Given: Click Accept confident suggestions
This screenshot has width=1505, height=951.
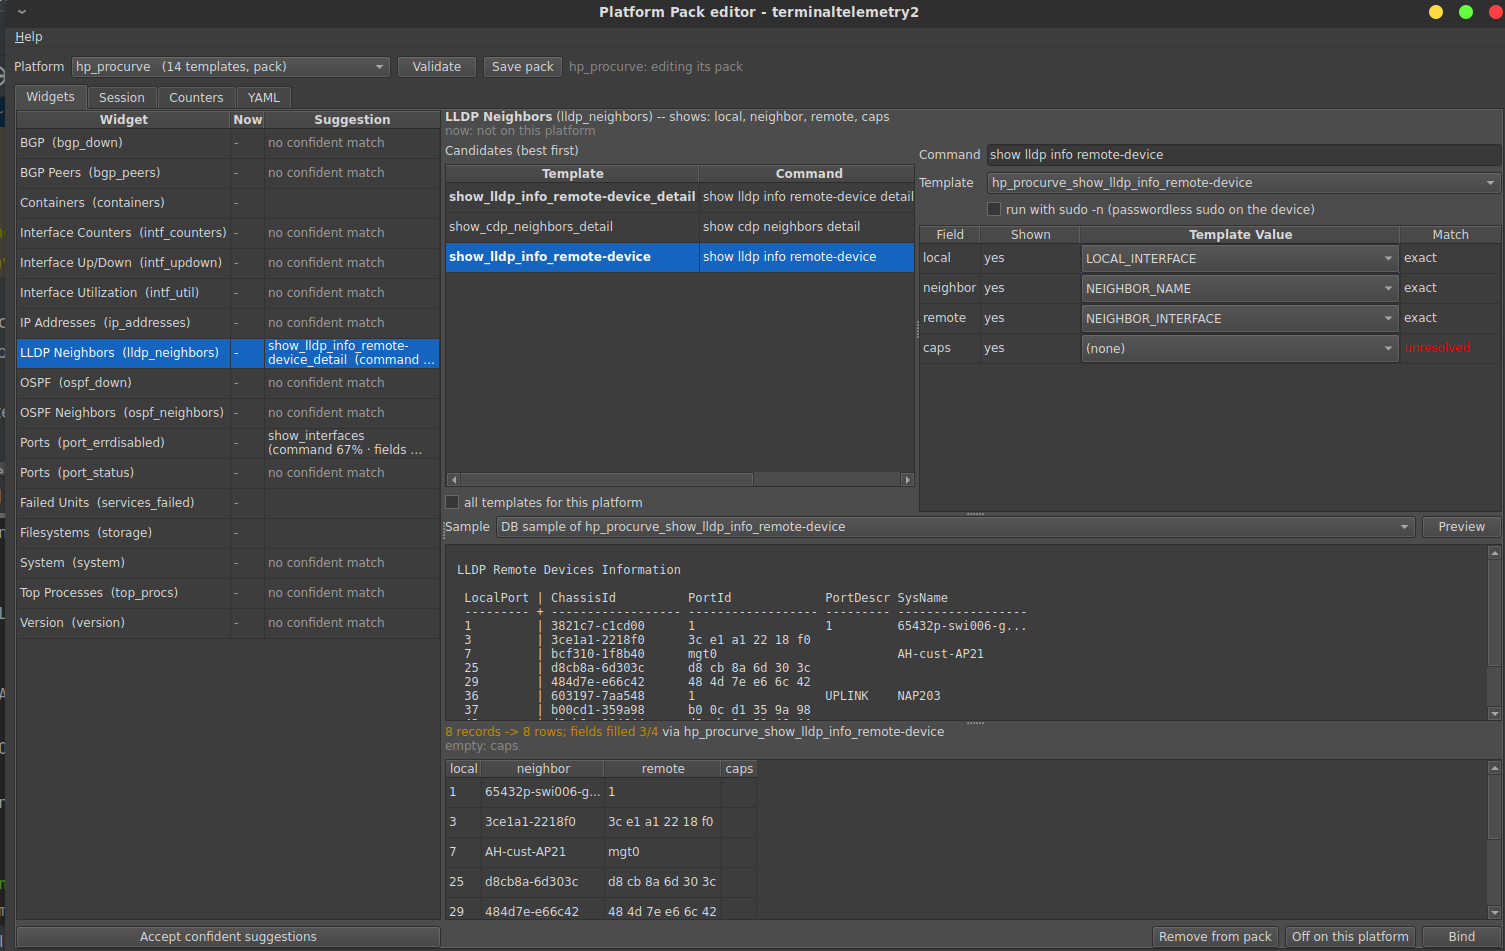Looking at the screenshot, I should click(x=228, y=937).
